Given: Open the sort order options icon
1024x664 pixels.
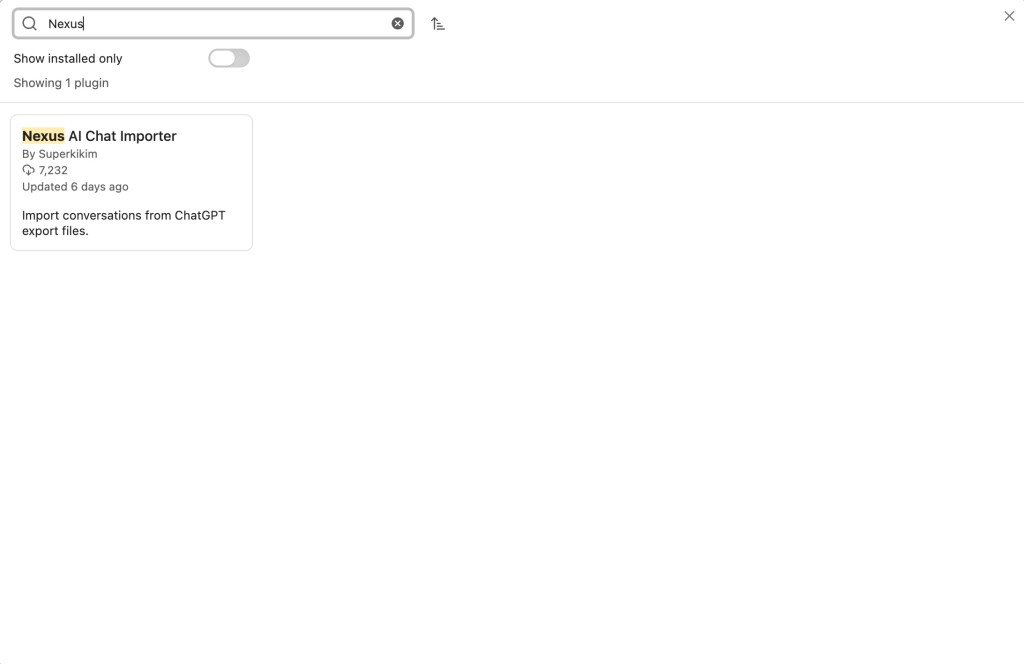Looking at the screenshot, I should 438,24.
